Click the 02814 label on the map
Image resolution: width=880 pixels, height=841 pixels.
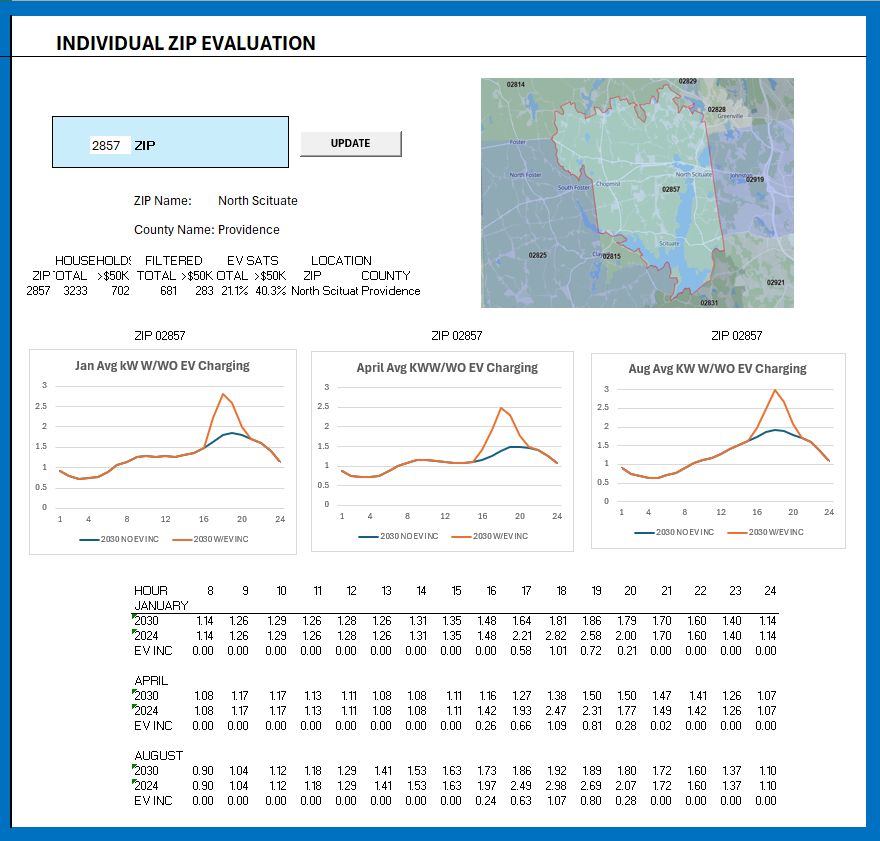515,85
